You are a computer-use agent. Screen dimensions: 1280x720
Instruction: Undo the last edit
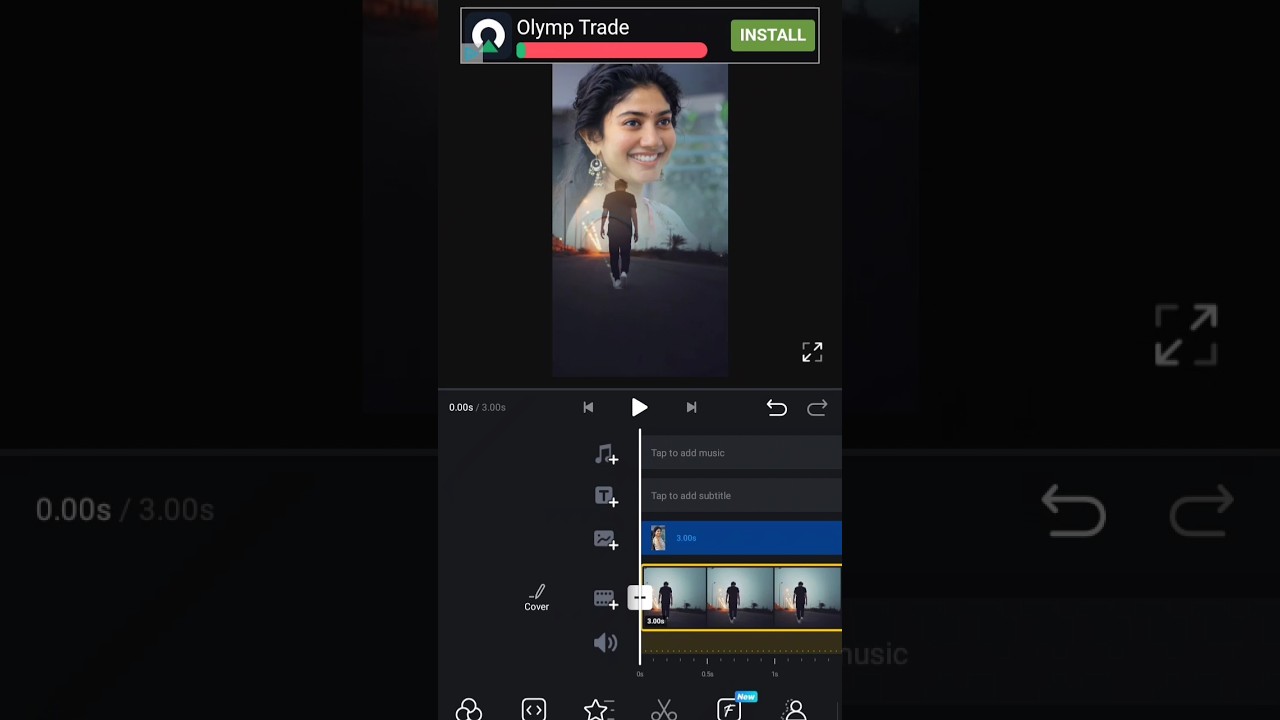777,407
